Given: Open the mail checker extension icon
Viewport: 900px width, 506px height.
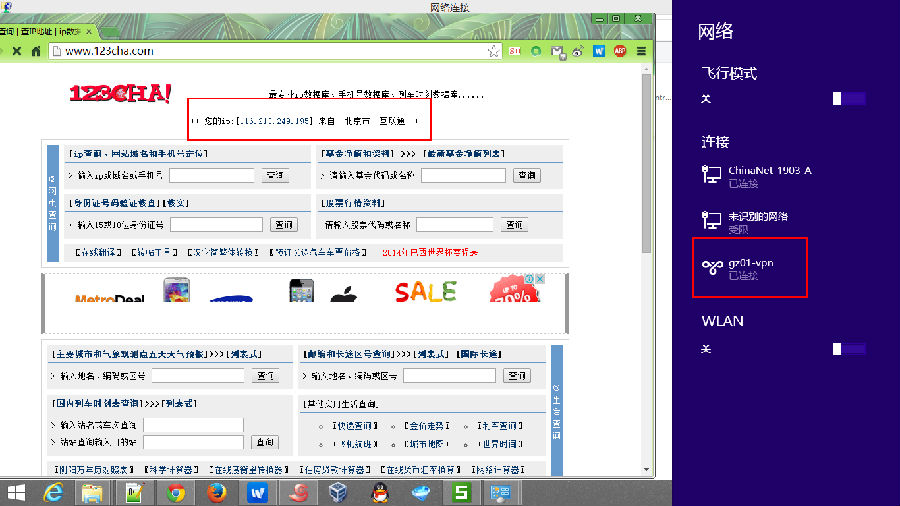Looking at the screenshot, I should (x=557, y=52).
